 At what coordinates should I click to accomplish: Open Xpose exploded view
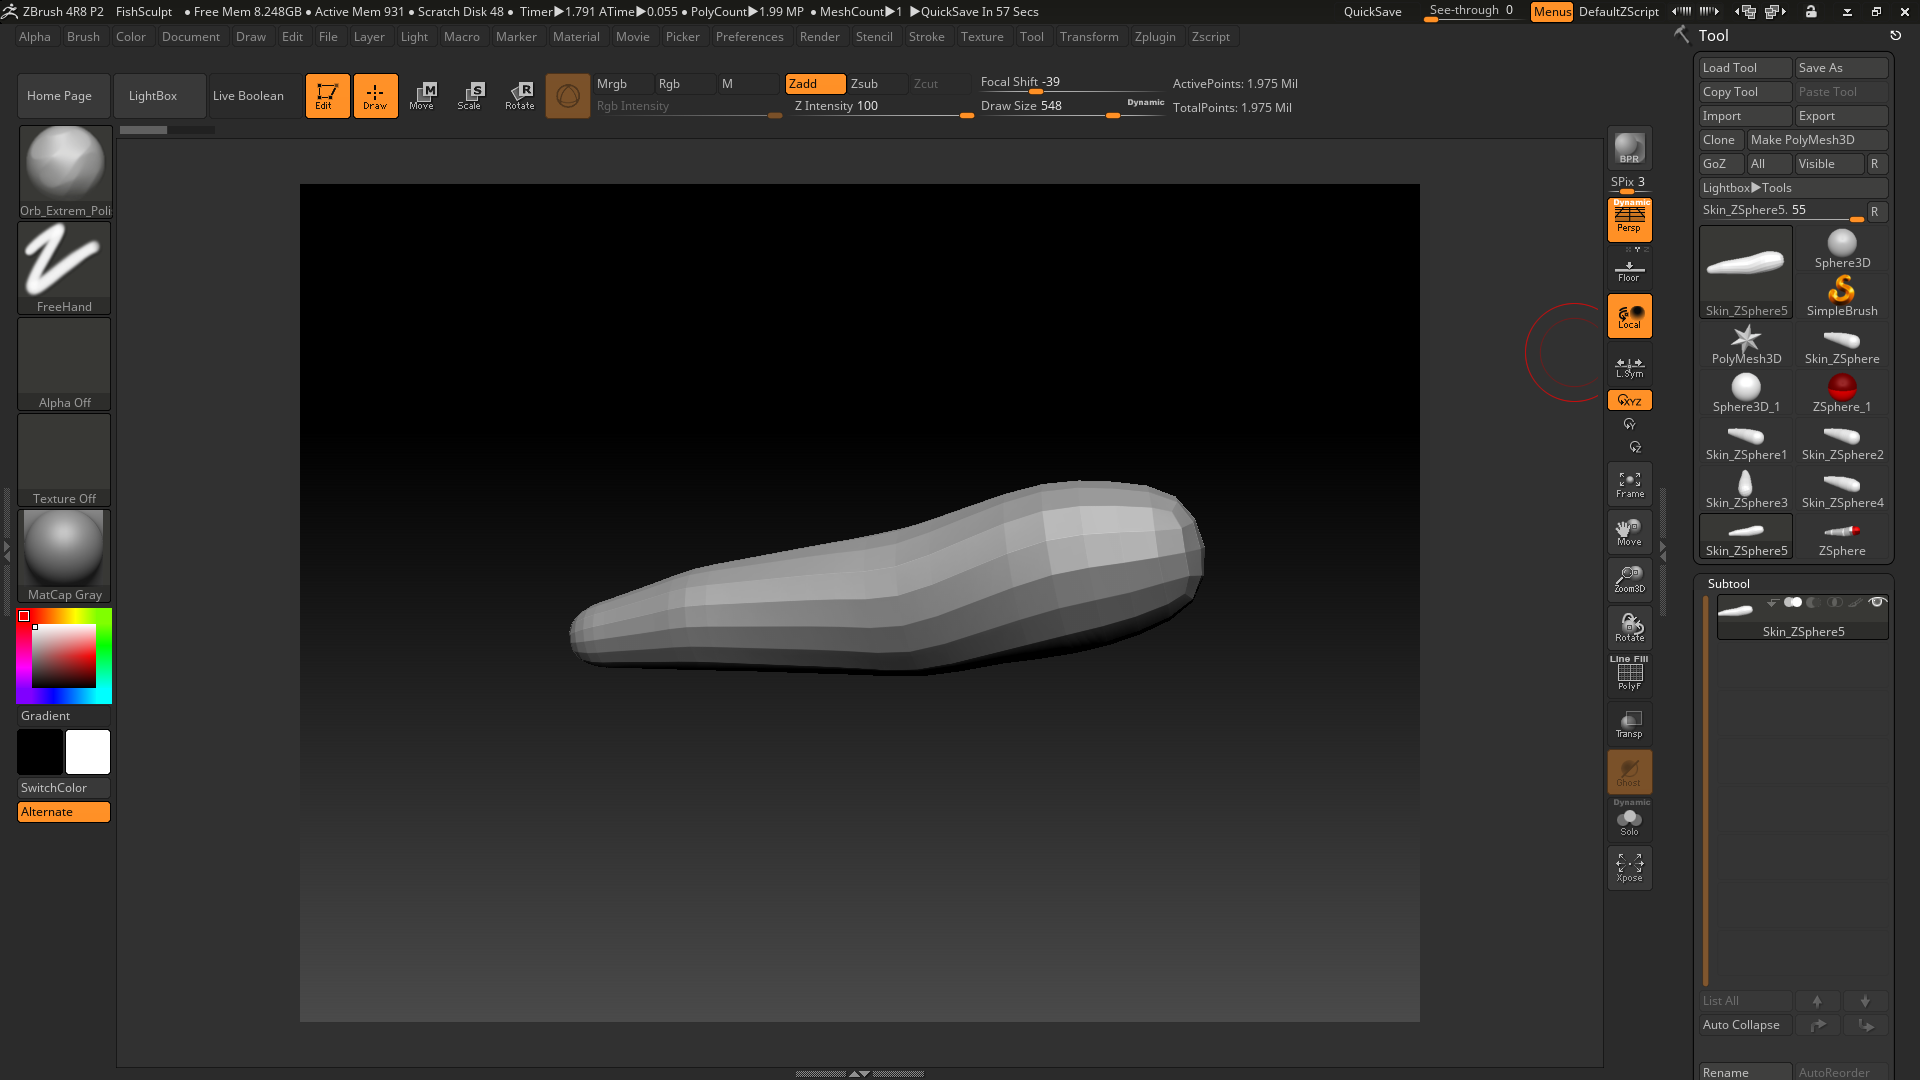click(x=1629, y=867)
